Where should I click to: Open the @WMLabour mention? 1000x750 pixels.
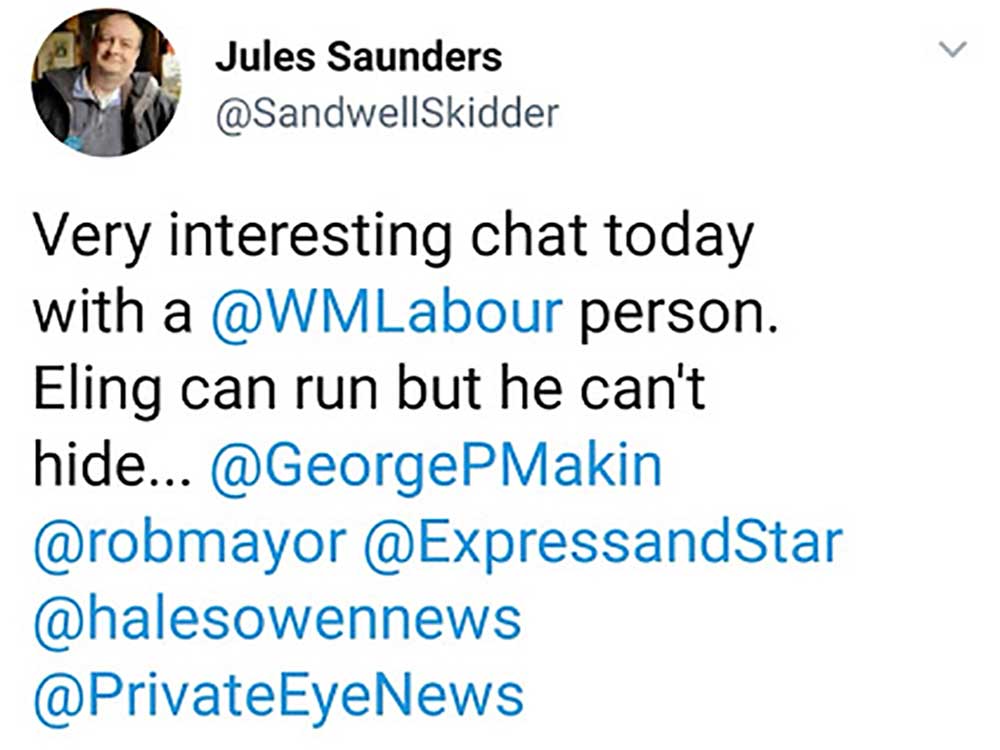pos(387,313)
